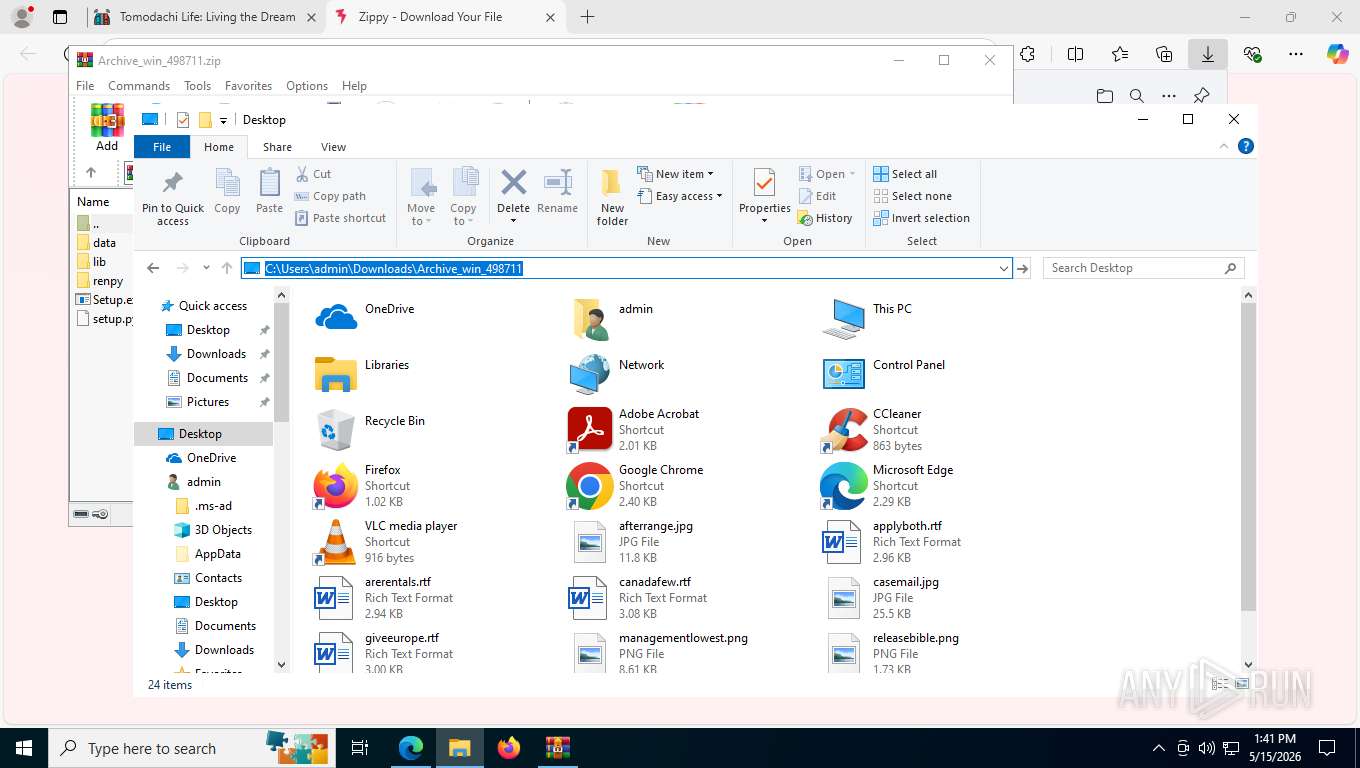Click Select all in ribbon
1360x768 pixels.
pyautogui.click(x=905, y=174)
